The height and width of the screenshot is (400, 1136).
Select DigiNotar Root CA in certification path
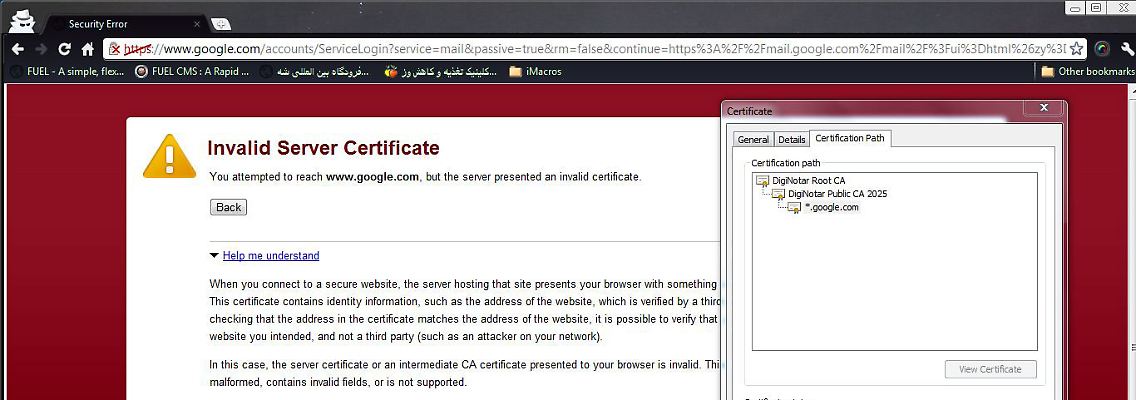[x=809, y=180]
